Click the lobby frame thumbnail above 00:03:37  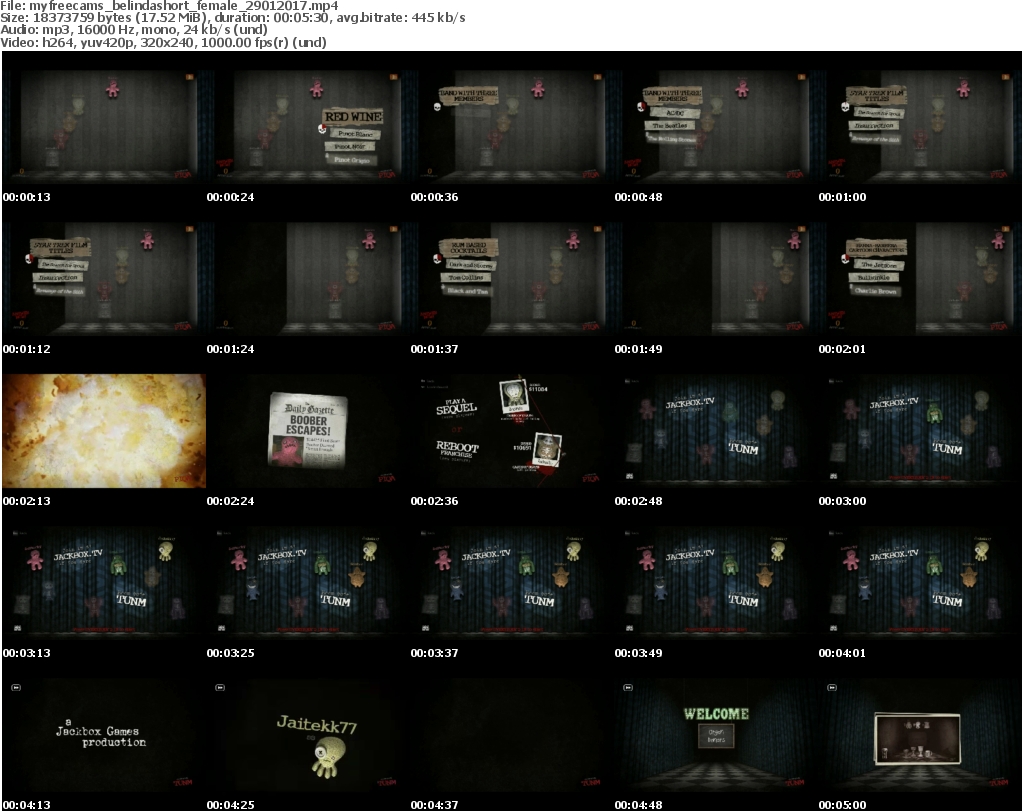click(512, 583)
